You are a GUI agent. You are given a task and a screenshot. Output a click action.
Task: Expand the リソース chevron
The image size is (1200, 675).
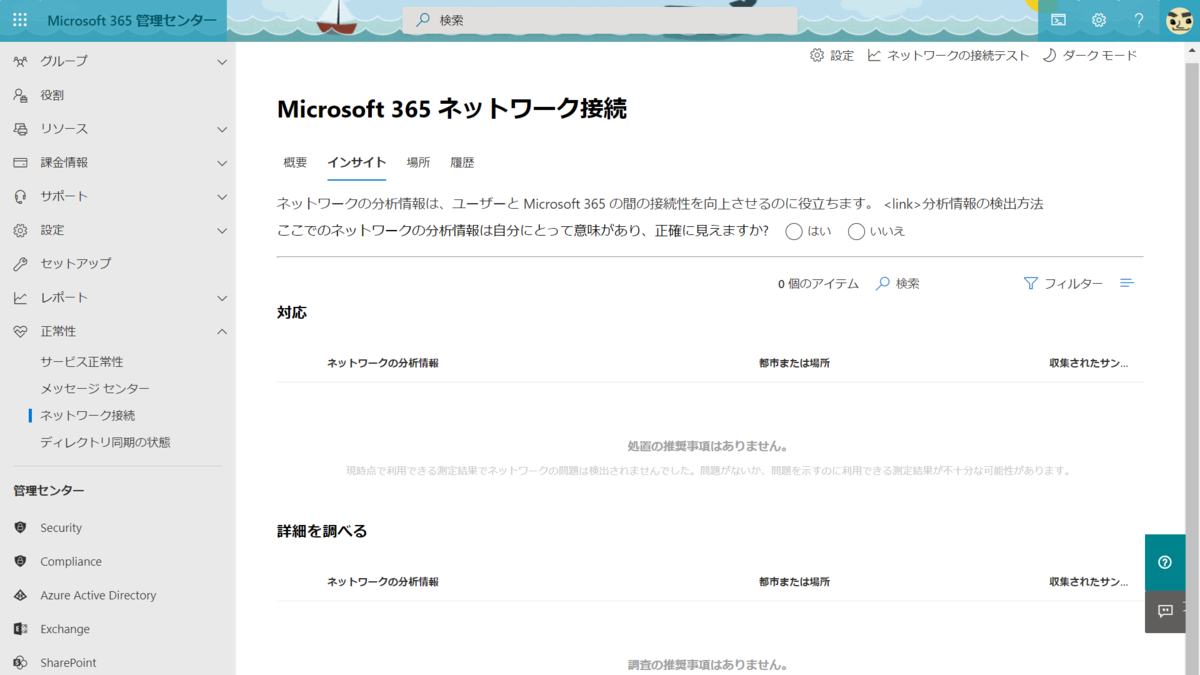222,129
